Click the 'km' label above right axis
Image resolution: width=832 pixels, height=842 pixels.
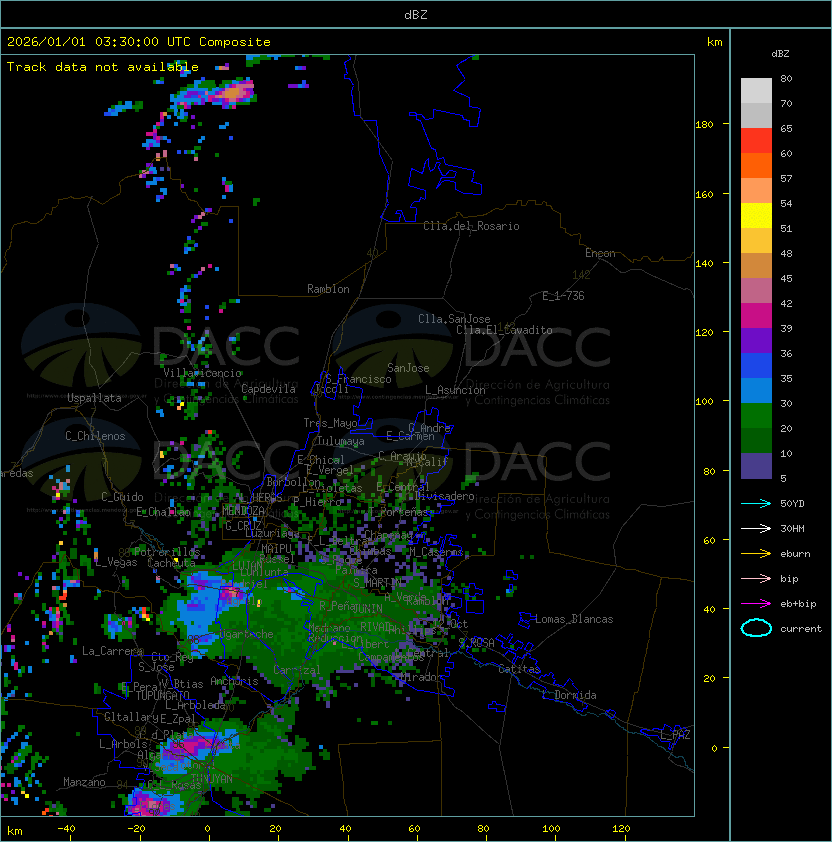click(714, 42)
